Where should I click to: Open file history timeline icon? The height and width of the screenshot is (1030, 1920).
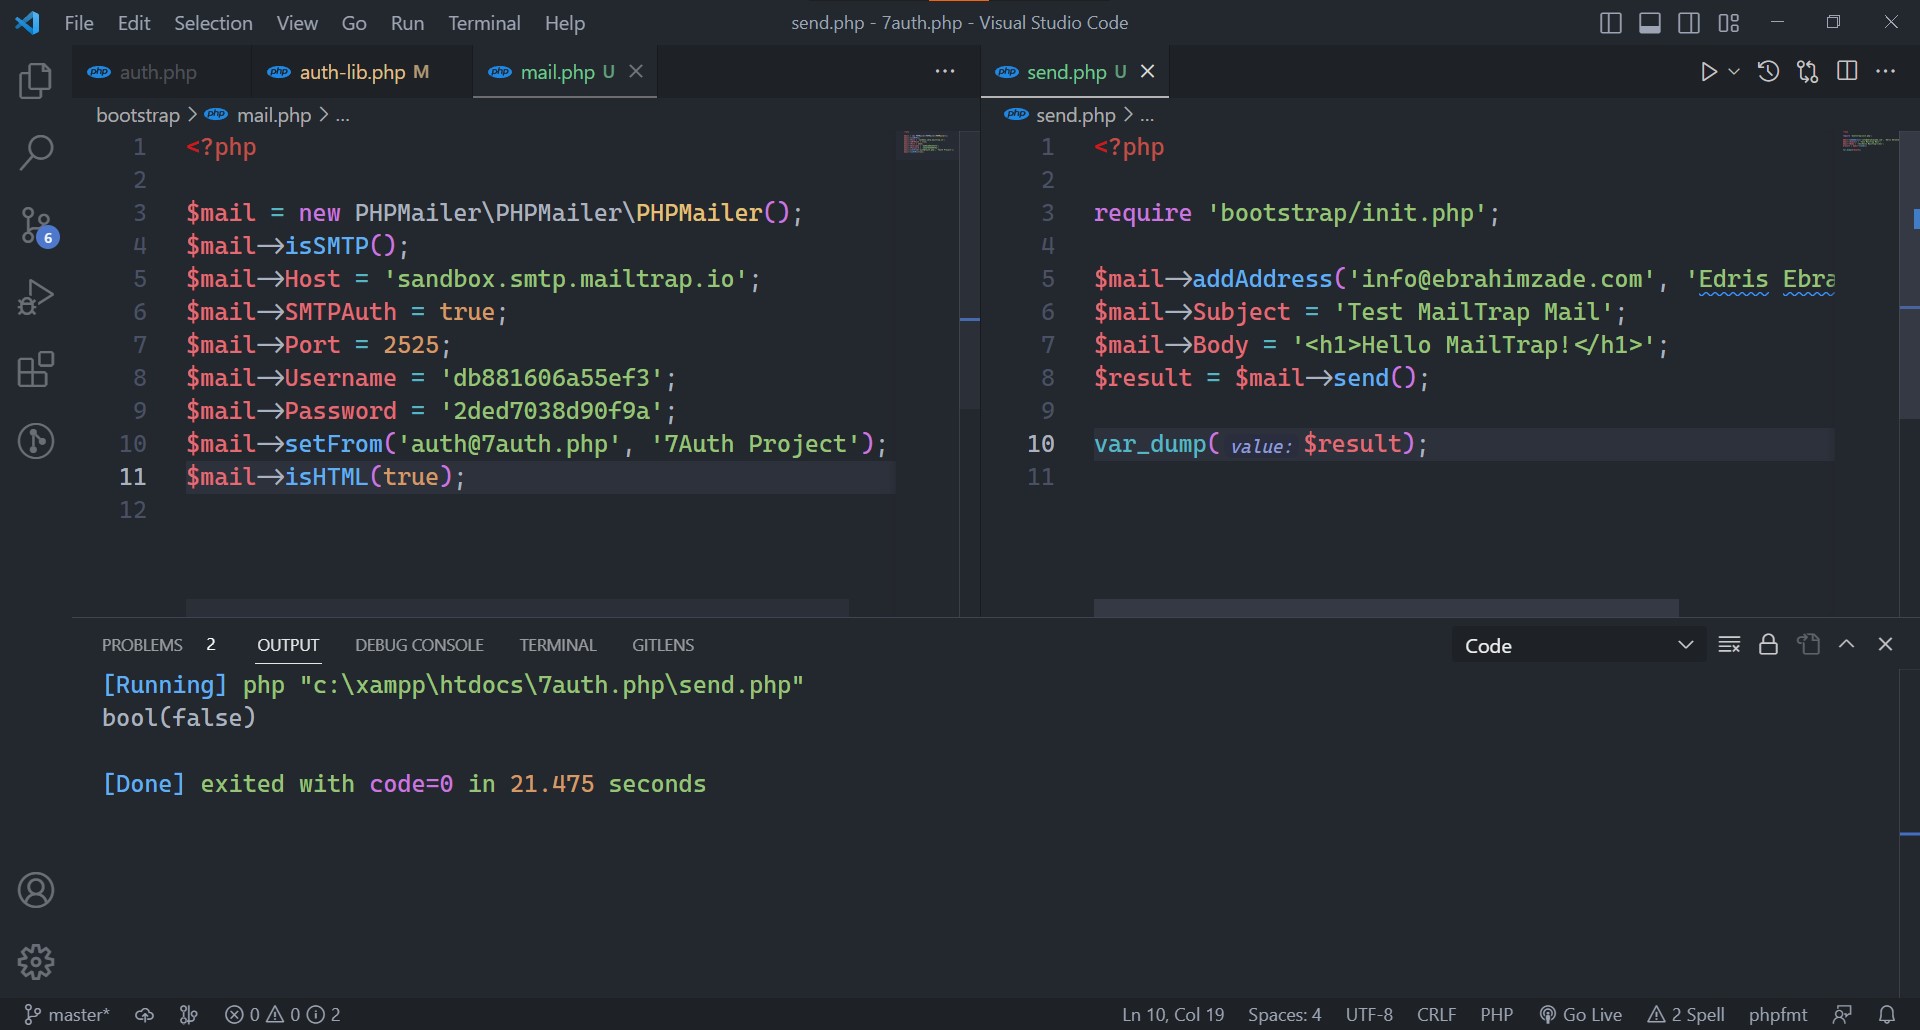(1768, 72)
